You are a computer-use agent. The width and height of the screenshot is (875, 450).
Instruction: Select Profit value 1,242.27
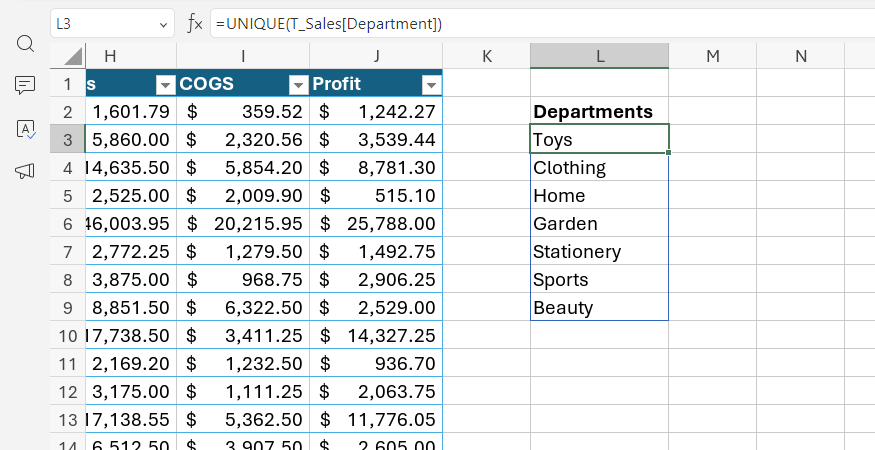(x=376, y=112)
